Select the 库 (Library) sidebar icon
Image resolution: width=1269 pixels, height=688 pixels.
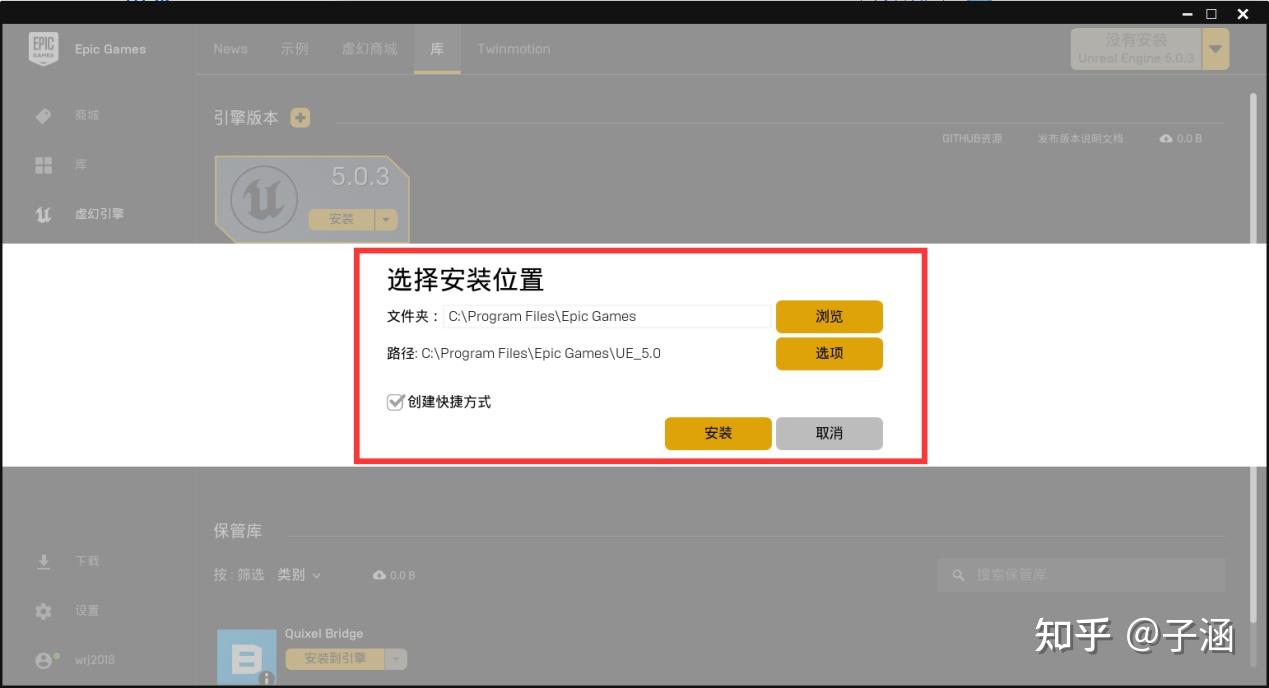pyautogui.click(x=42, y=165)
